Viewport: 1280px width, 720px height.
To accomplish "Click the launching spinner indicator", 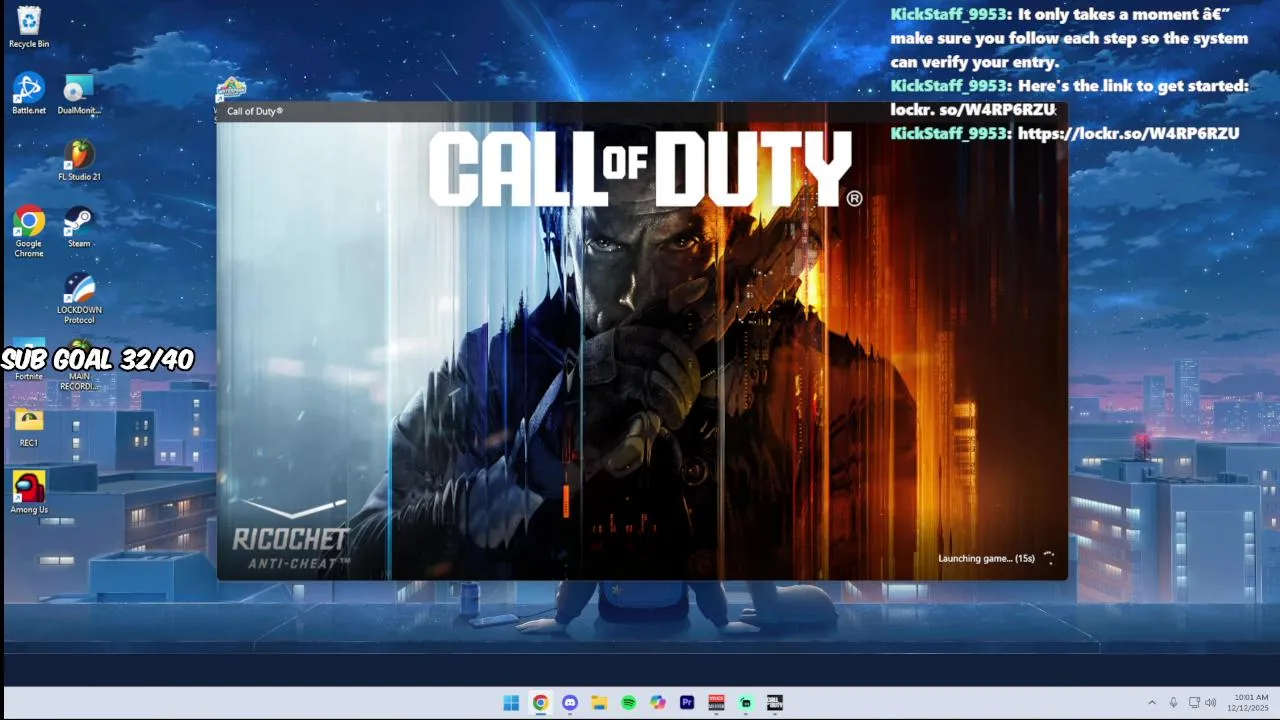I will click(x=1049, y=558).
